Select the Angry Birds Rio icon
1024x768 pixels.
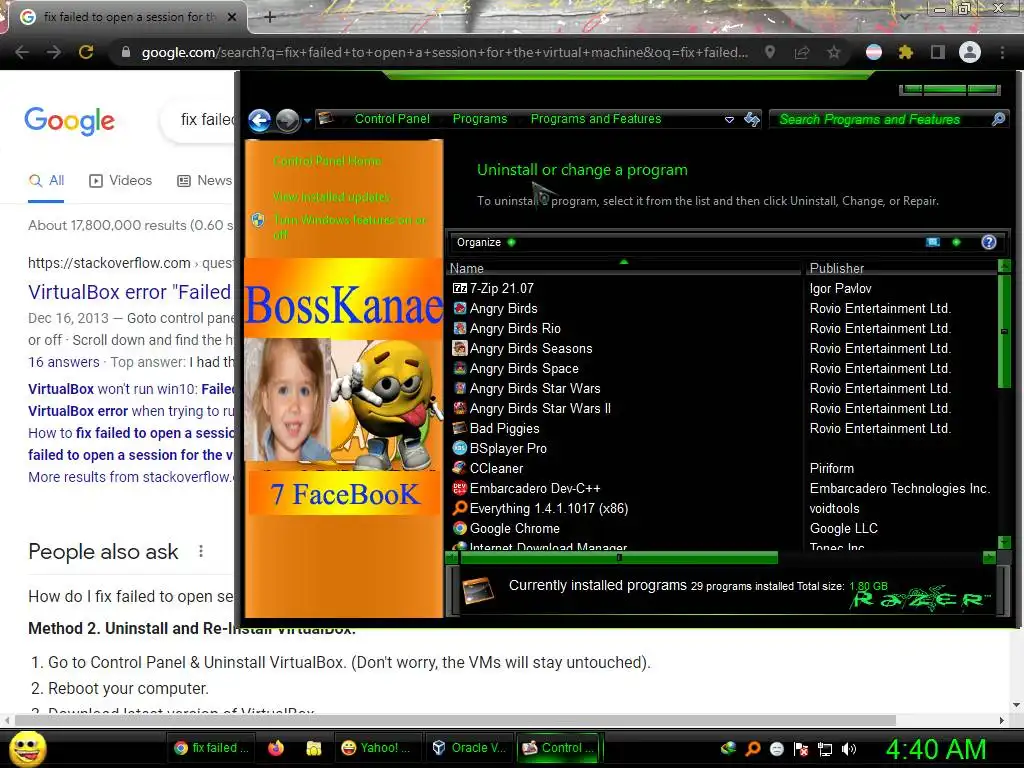tap(460, 328)
